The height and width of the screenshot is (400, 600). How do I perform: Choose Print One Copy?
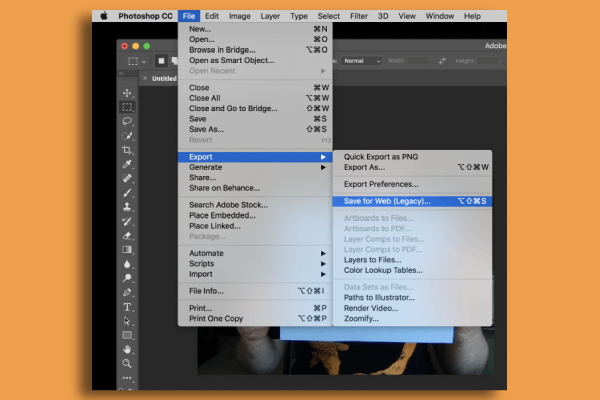[255, 318]
